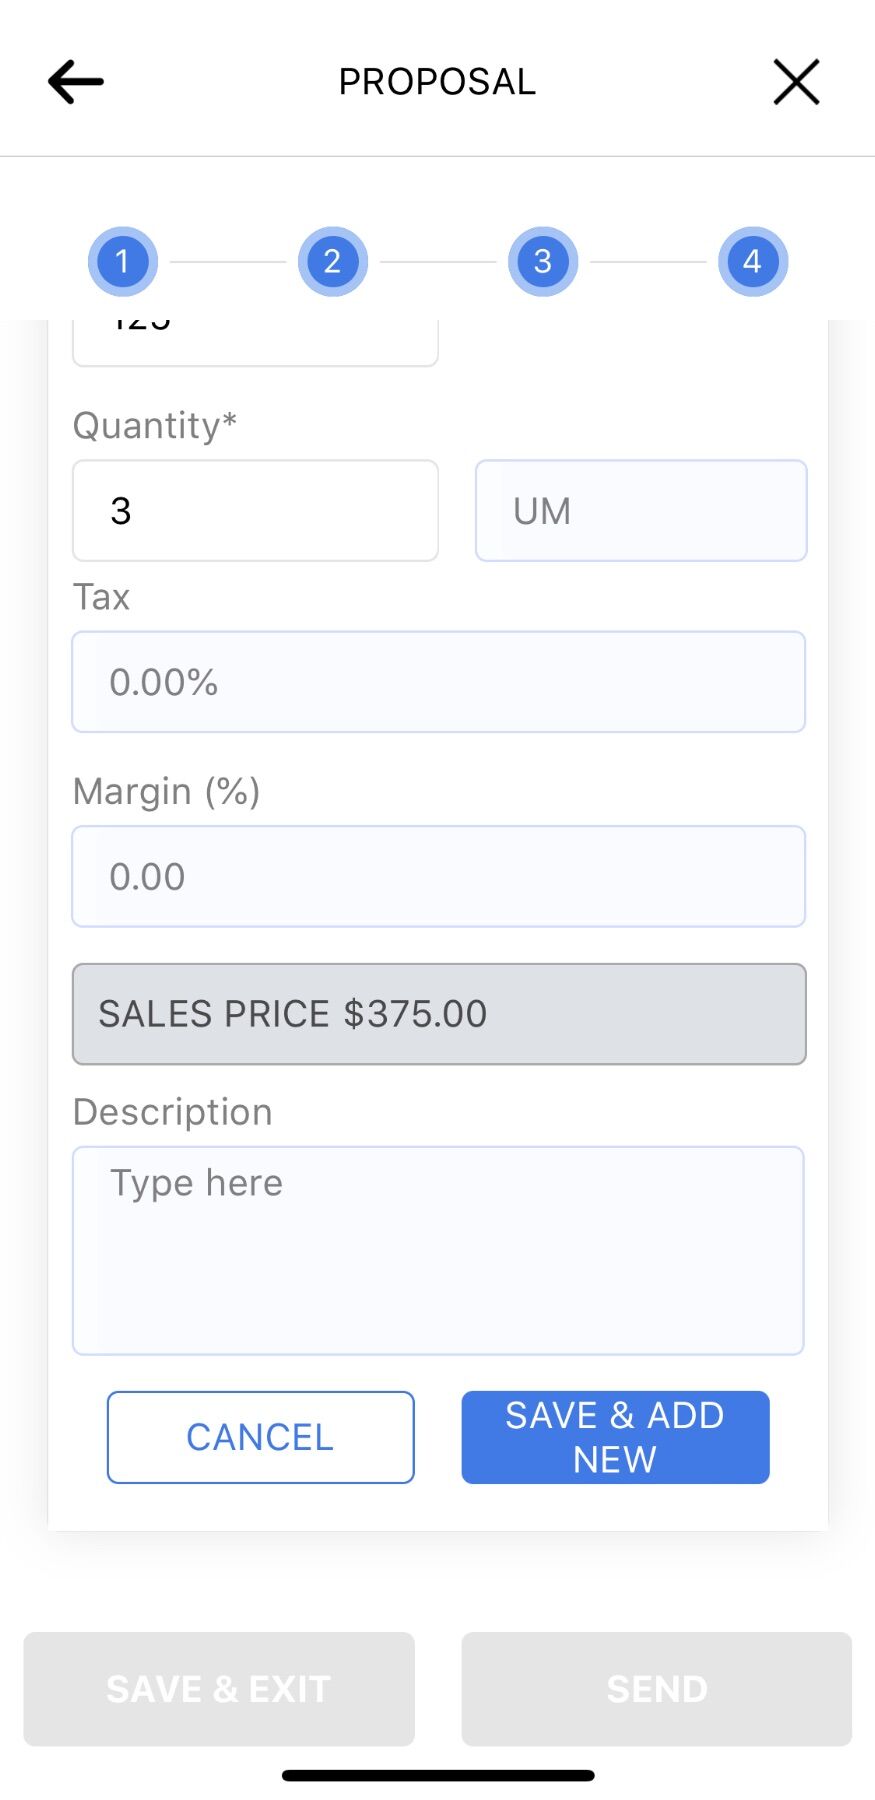Tap the Save & Exit button
875x1800 pixels.
(x=219, y=1689)
